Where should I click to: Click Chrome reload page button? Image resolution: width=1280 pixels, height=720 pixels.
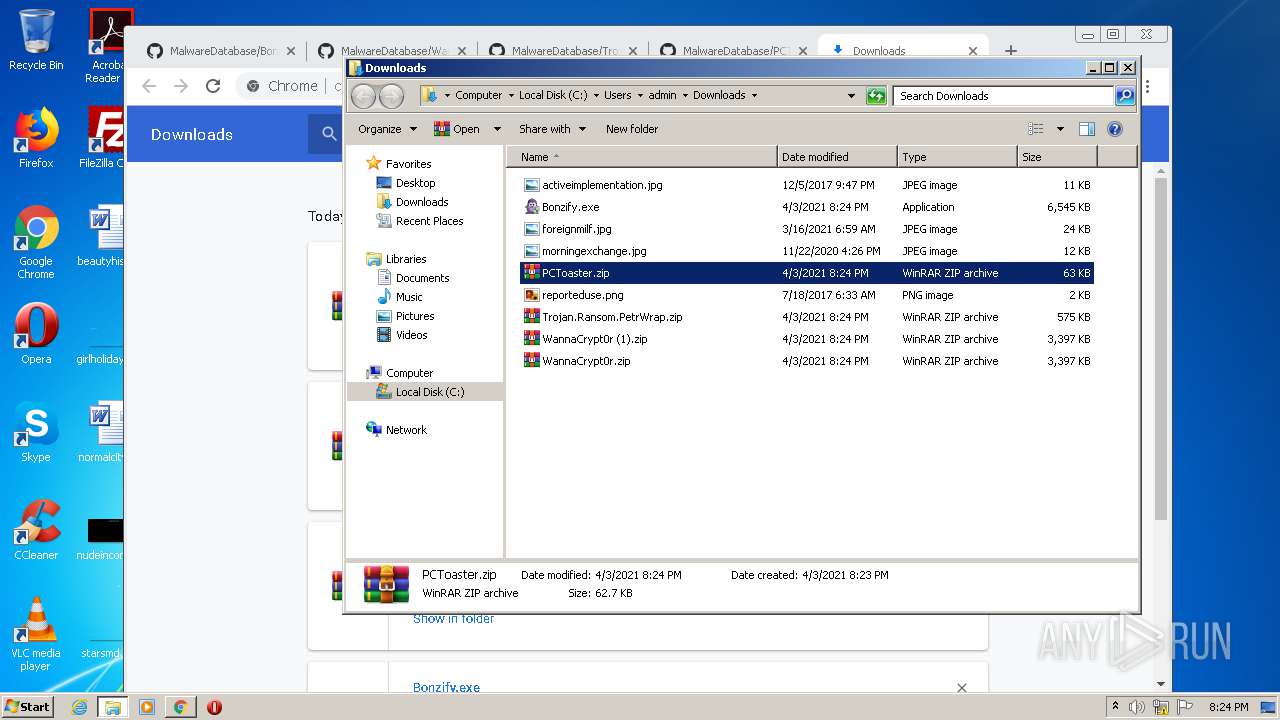(213, 86)
